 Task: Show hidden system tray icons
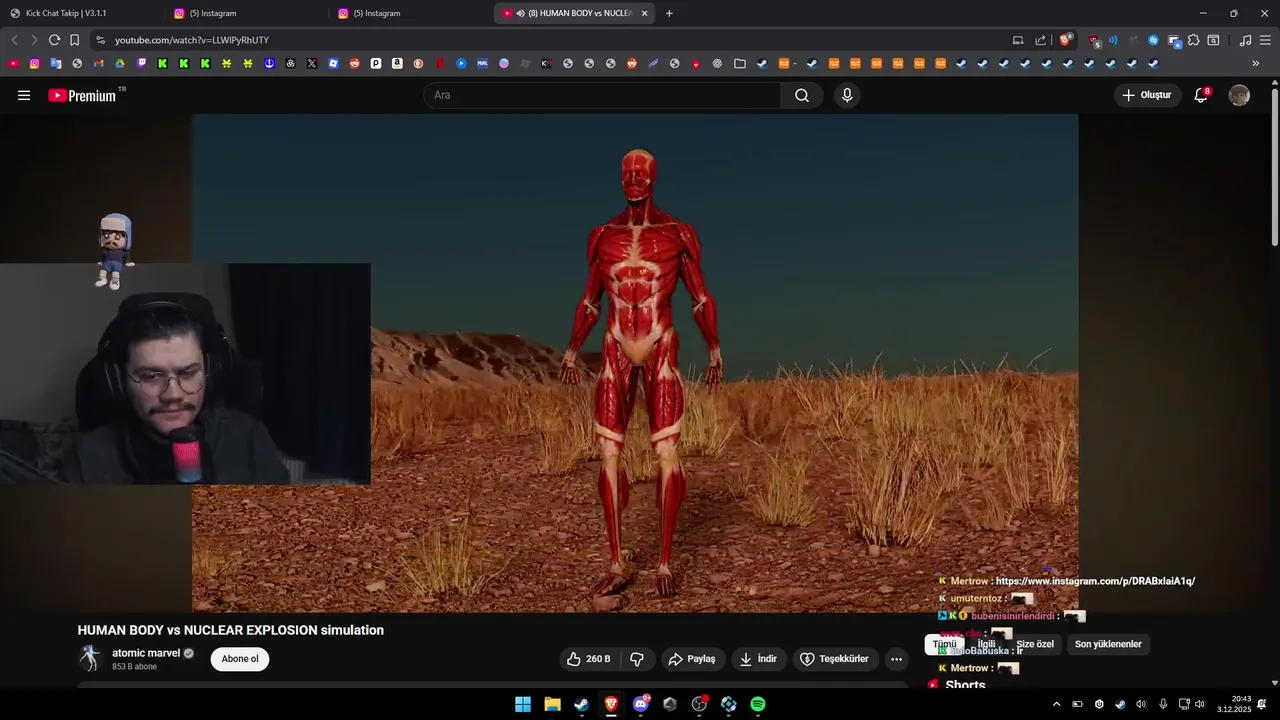click(1056, 704)
